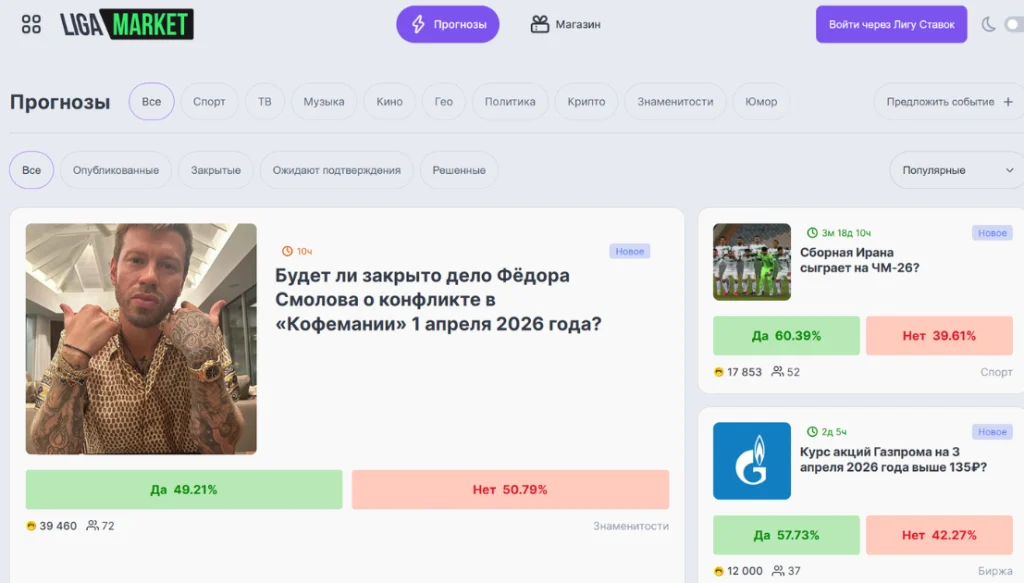Click Знаменитости label on Смолов card
The height and width of the screenshot is (583, 1024).
pyautogui.click(x=631, y=526)
